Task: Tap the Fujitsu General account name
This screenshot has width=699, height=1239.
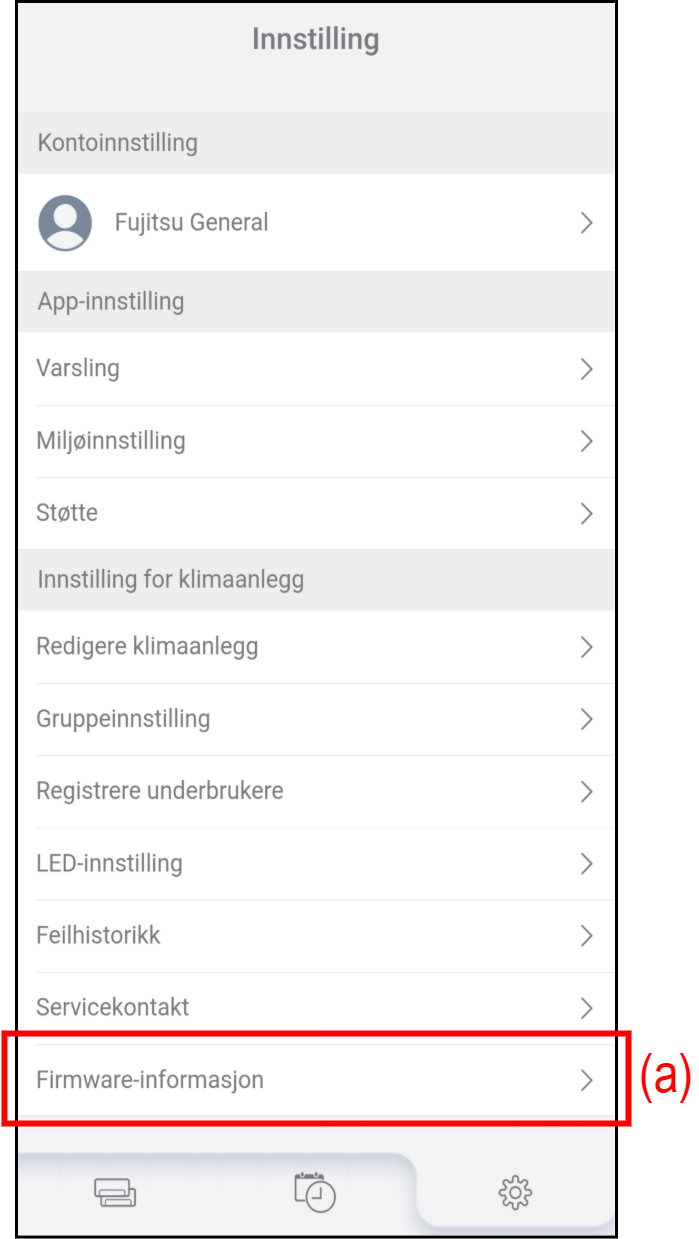Action: (191, 223)
